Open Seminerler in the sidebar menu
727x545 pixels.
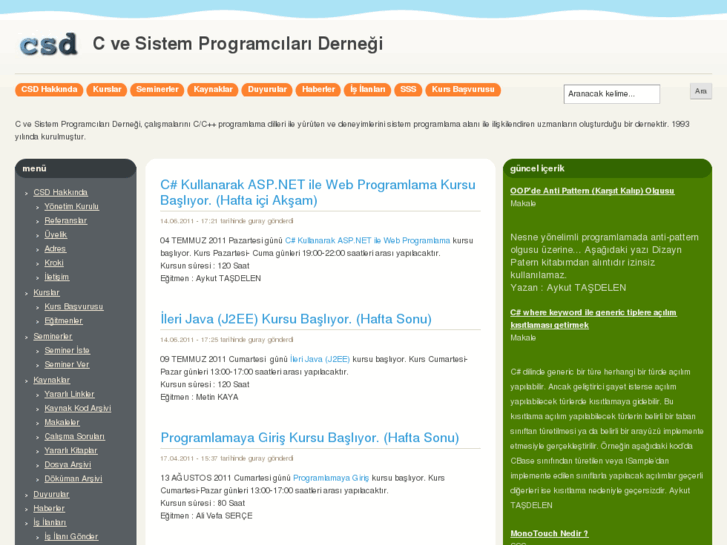52,336
